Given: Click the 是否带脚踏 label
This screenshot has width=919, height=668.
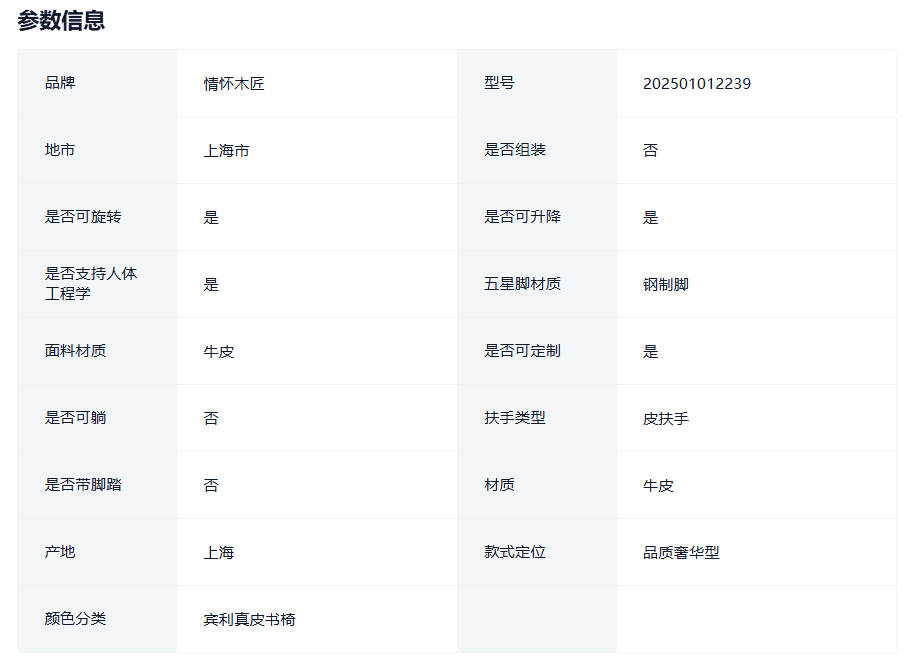Looking at the screenshot, I should point(83,485).
